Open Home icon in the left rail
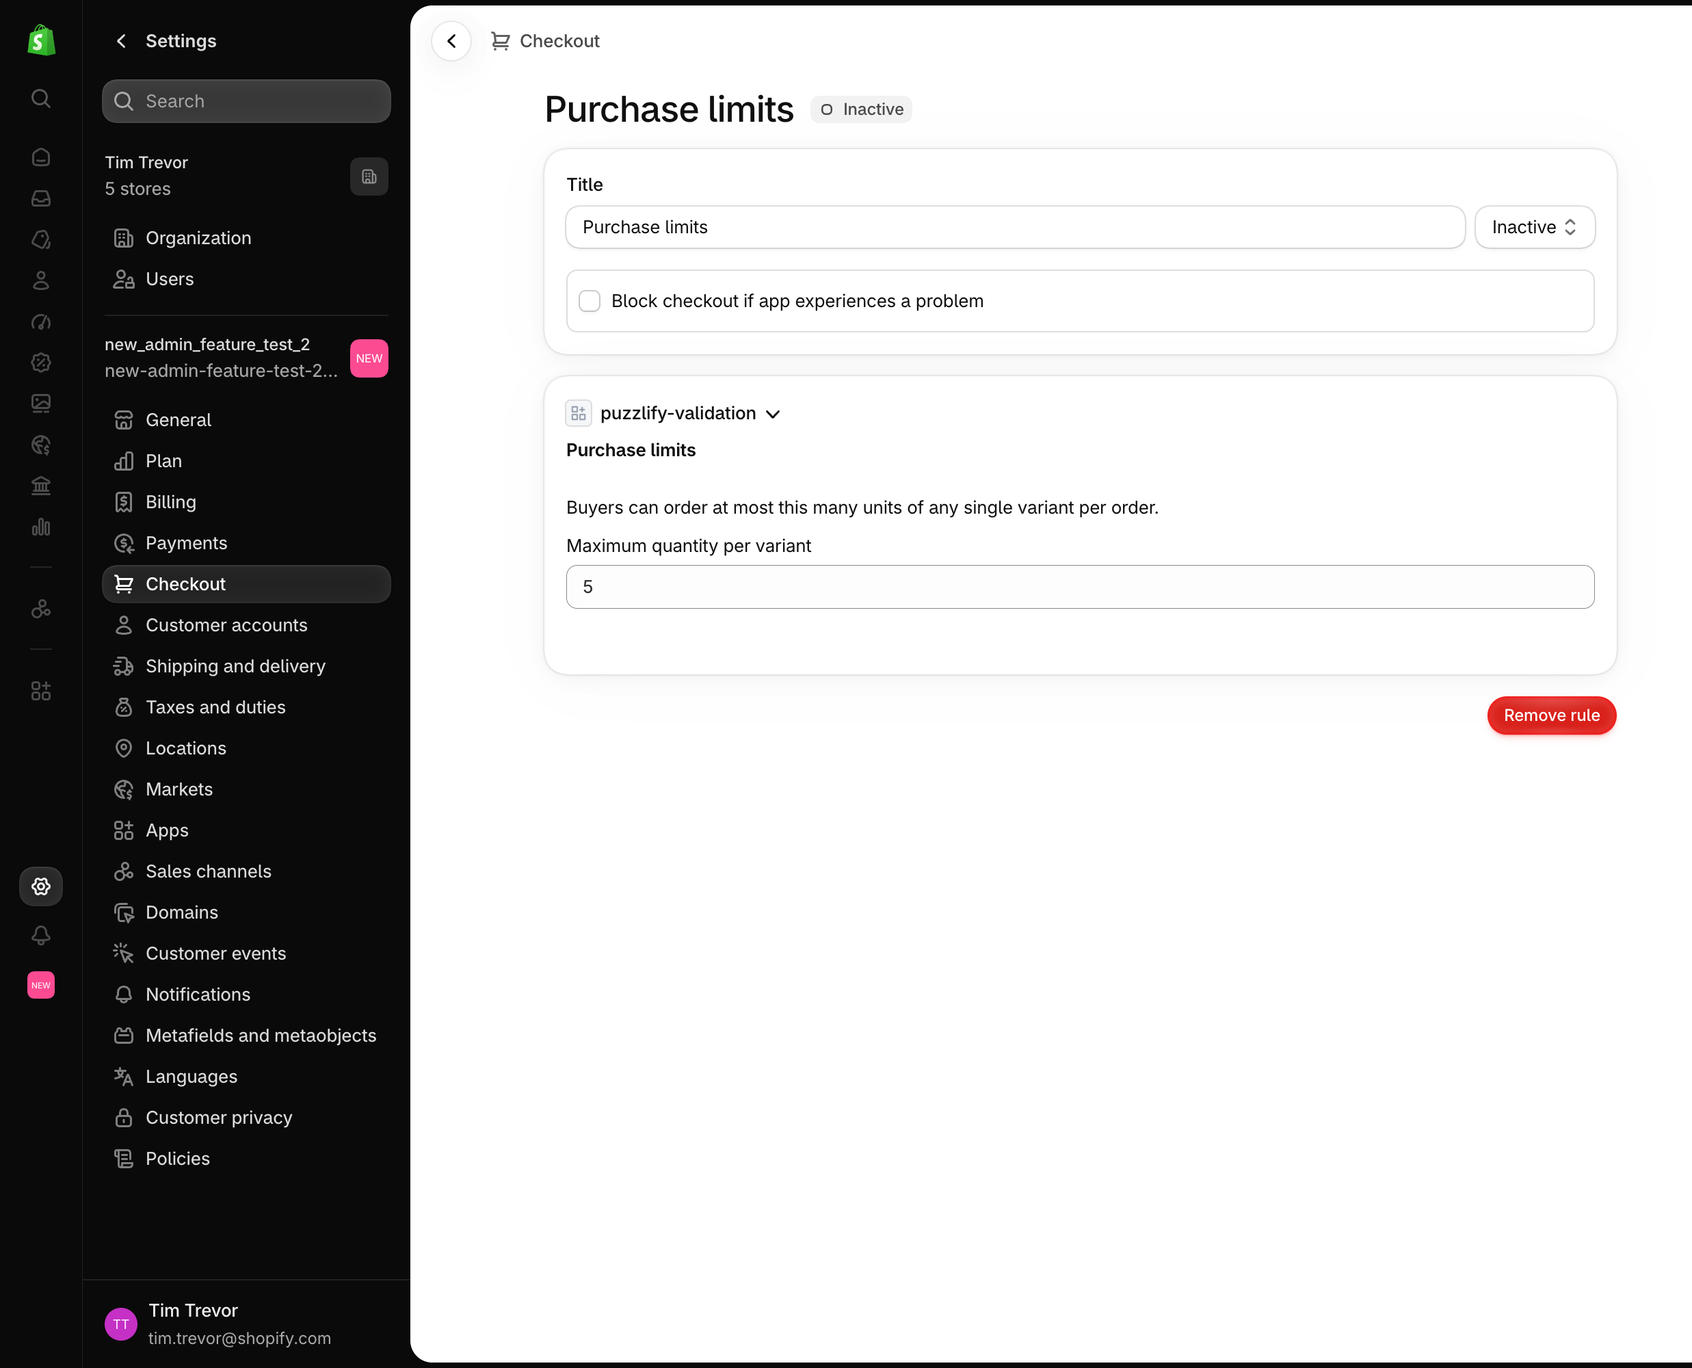Viewport: 1692px width, 1368px height. 41,157
